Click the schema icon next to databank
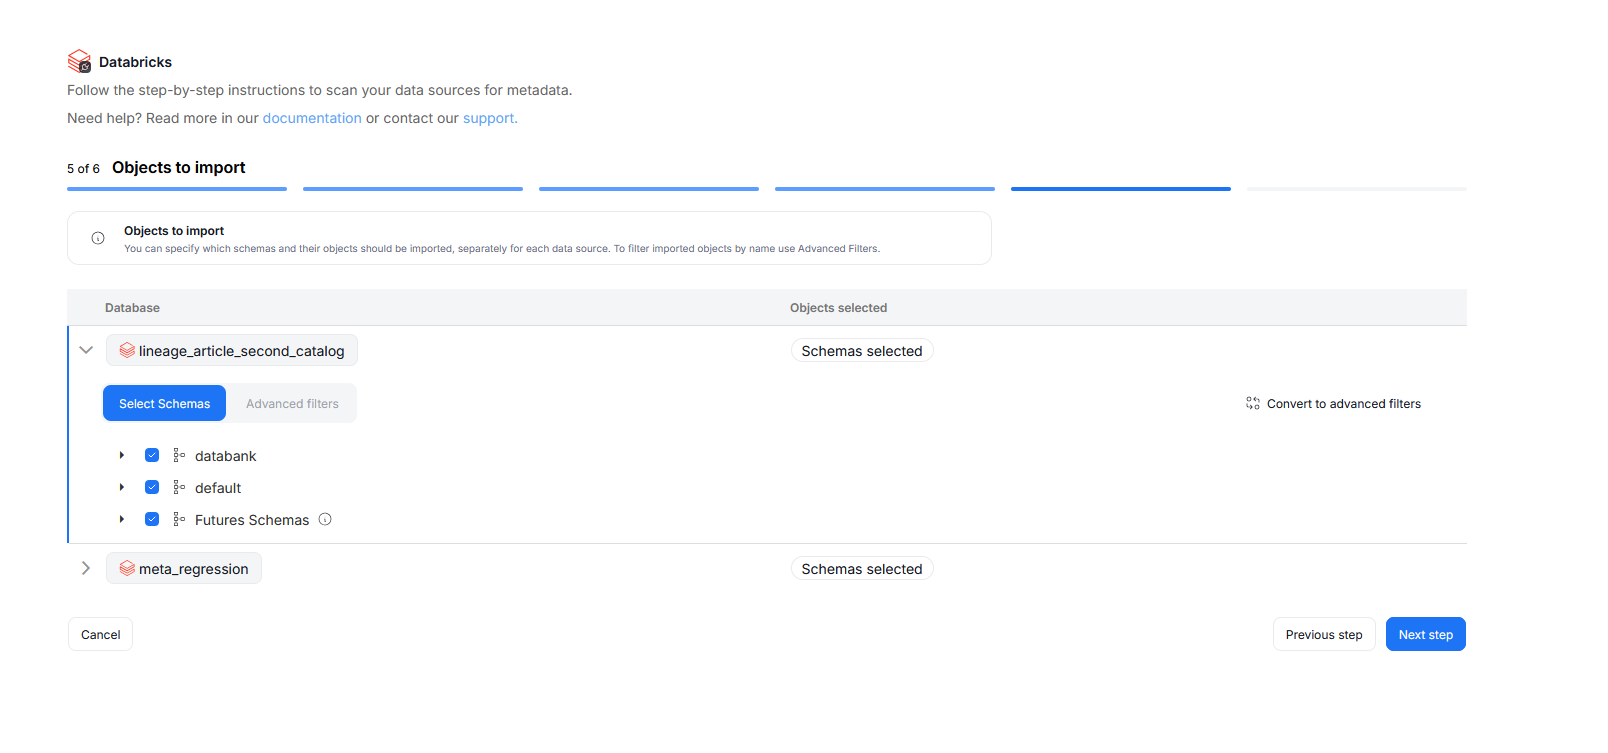The image size is (1608, 753). tap(179, 455)
